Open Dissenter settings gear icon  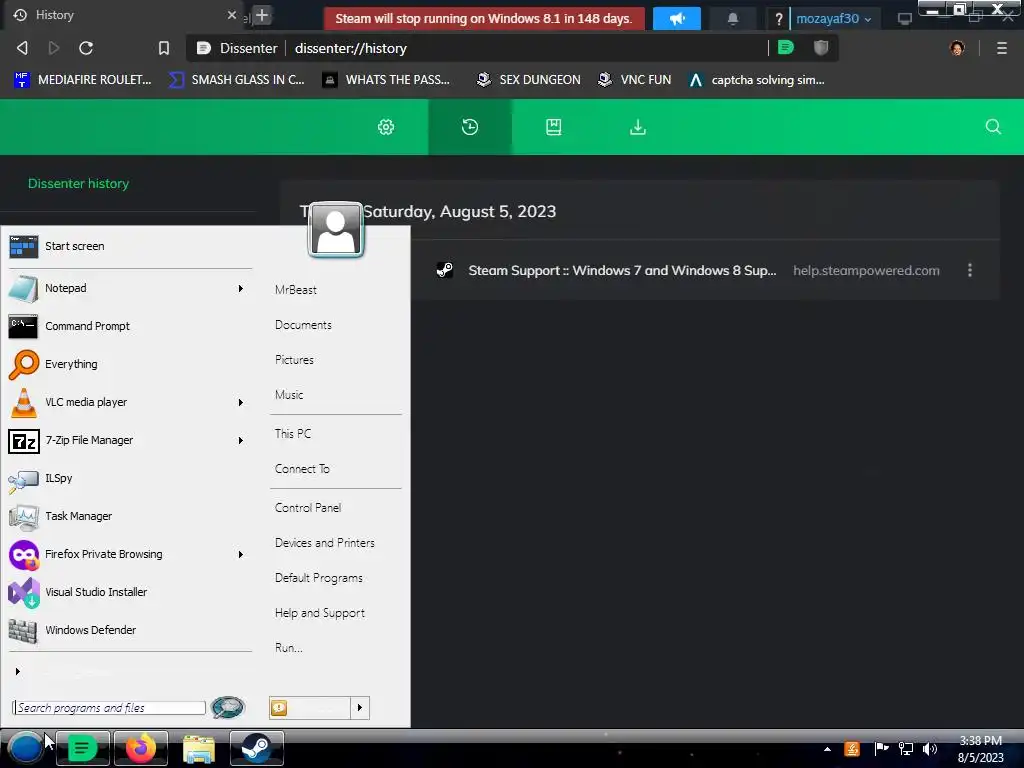point(386,127)
